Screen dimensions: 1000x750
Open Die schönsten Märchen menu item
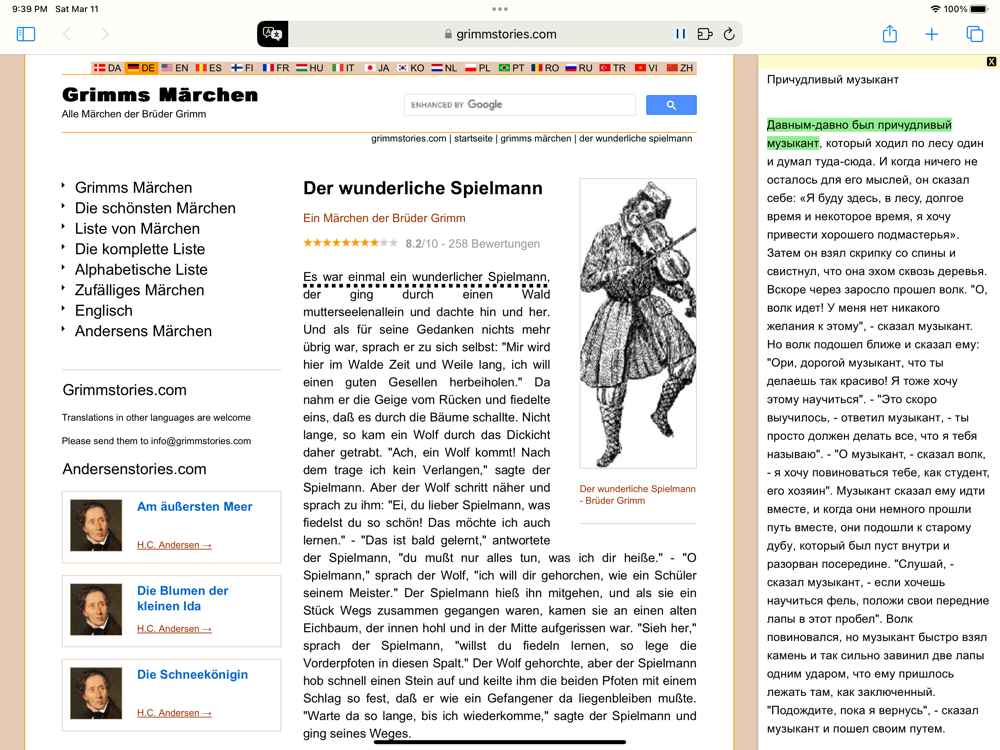coord(155,208)
